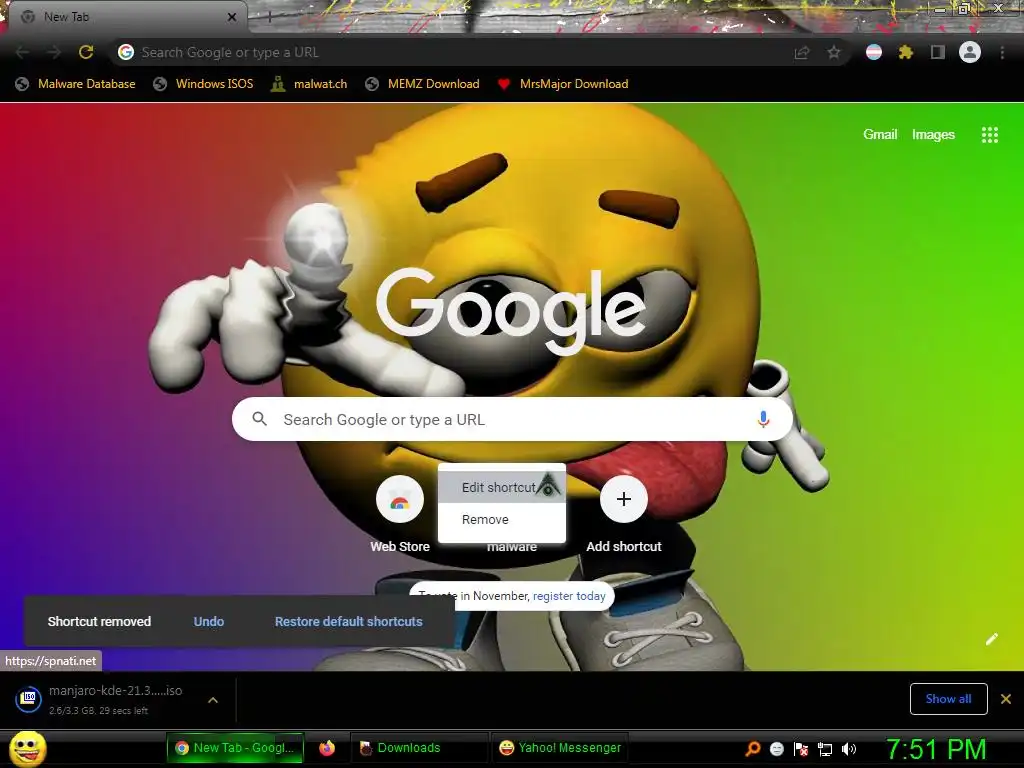Click Restore default shortcuts
The image size is (1024, 768).
349,622
